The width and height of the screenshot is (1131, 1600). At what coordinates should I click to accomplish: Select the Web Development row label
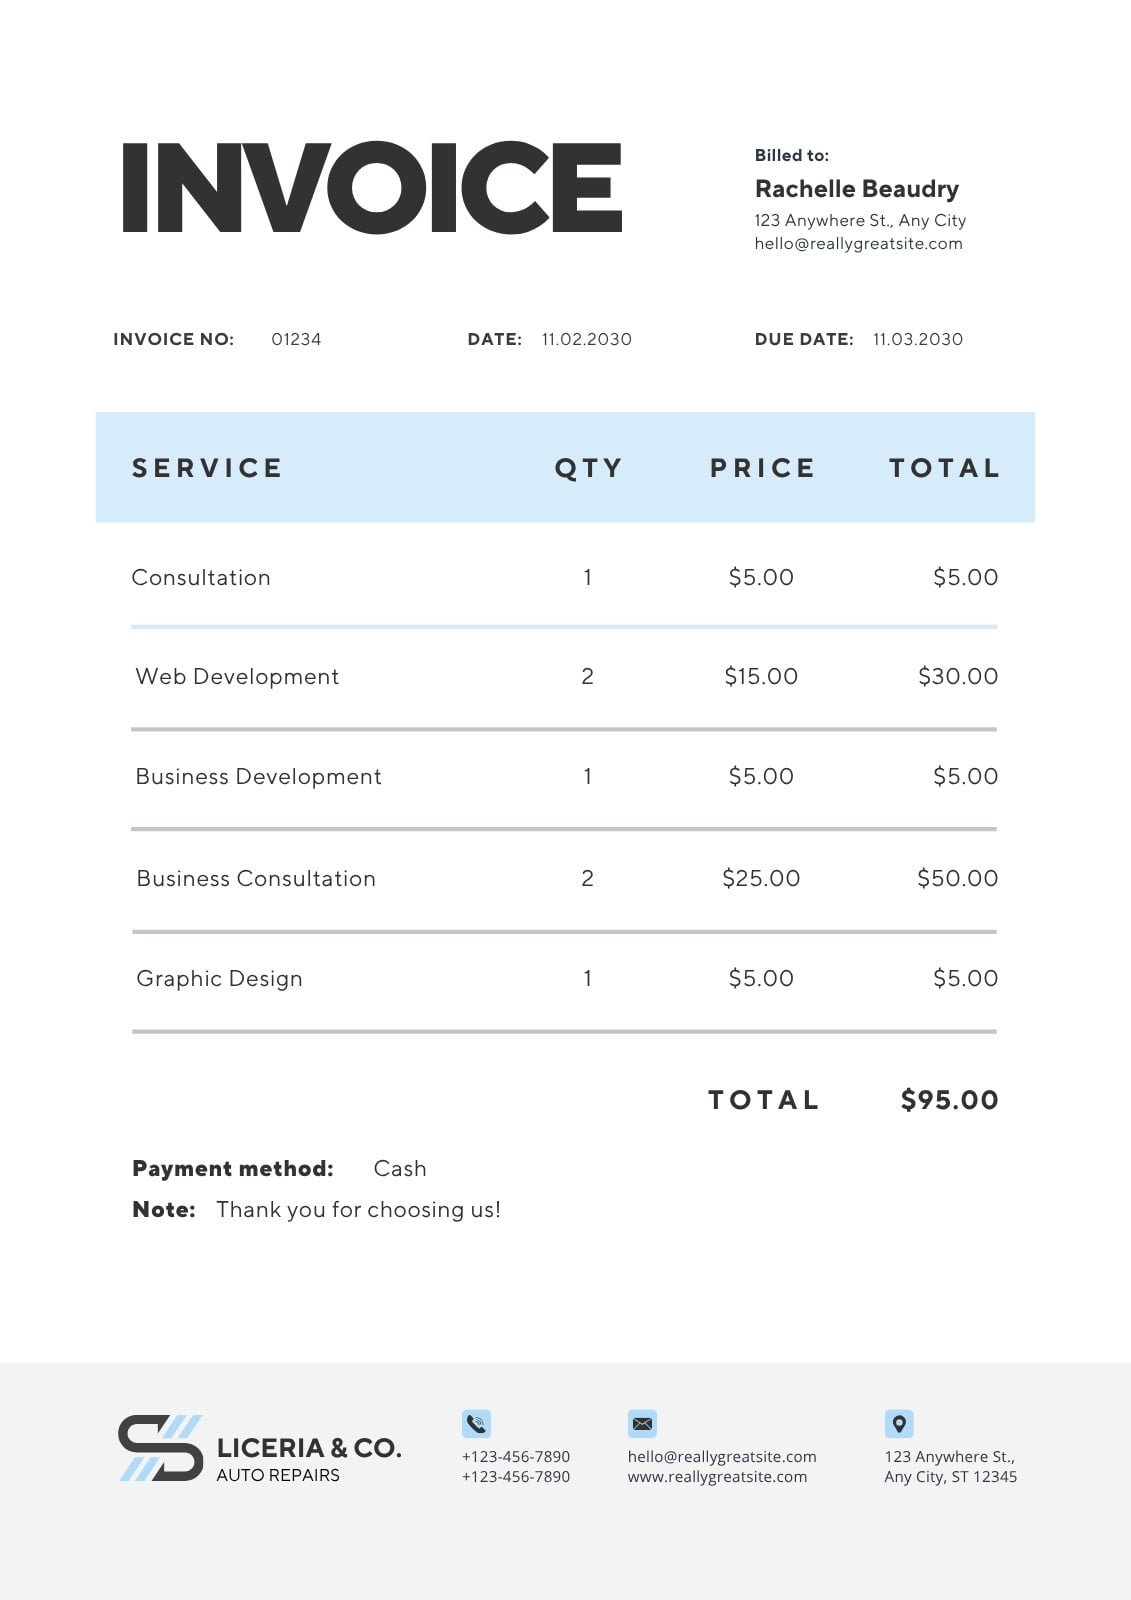coord(237,677)
